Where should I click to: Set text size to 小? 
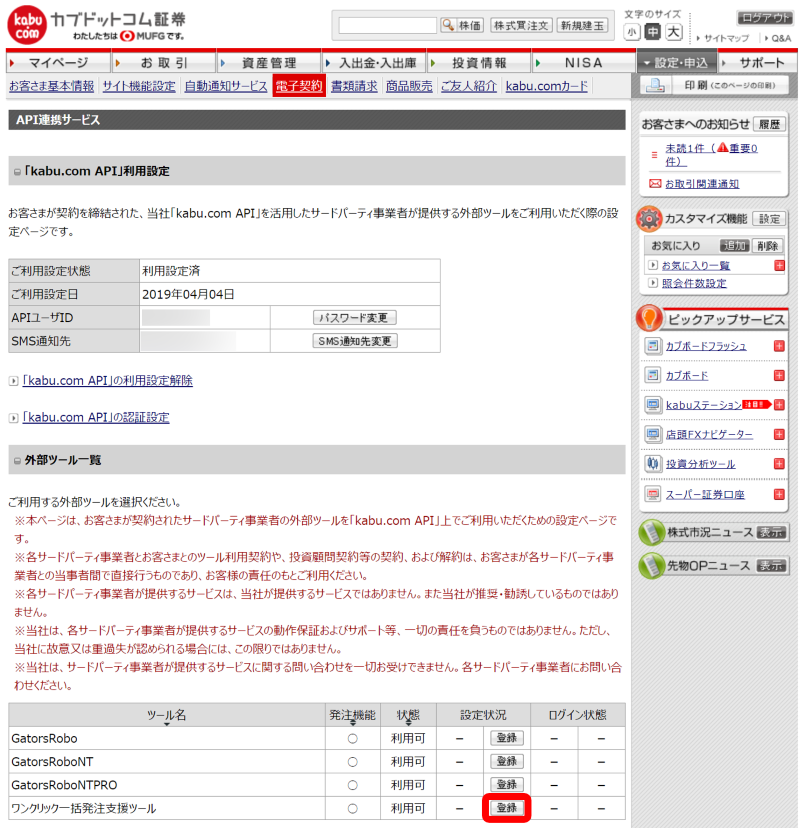click(x=632, y=32)
